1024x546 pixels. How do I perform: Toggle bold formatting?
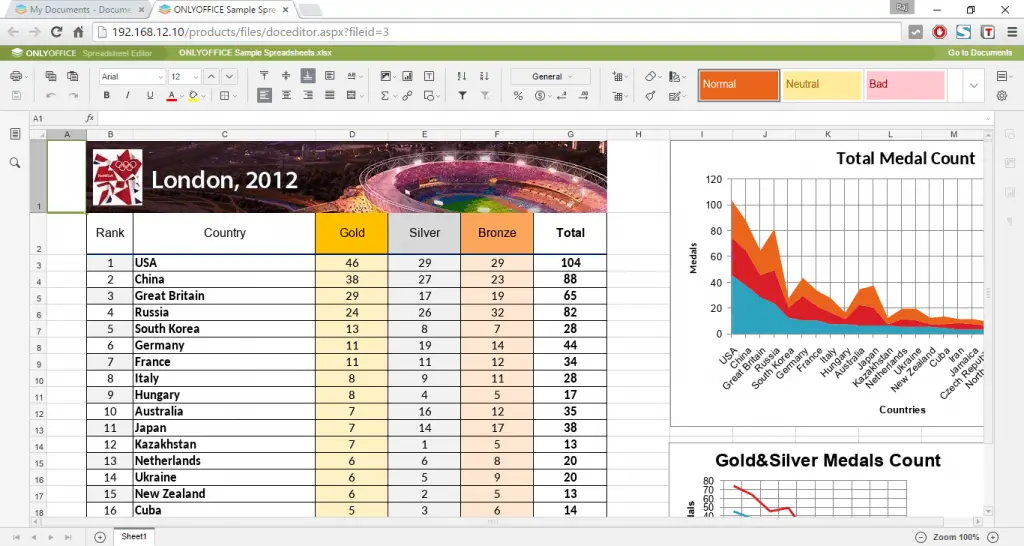pyautogui.click(x=104, y=96)
